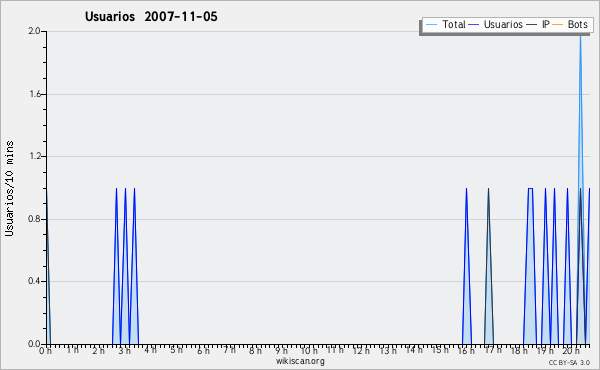The image size is (600, 370).
Task: Click the light blue Total legend line
Action: click(x=431, y=25)
